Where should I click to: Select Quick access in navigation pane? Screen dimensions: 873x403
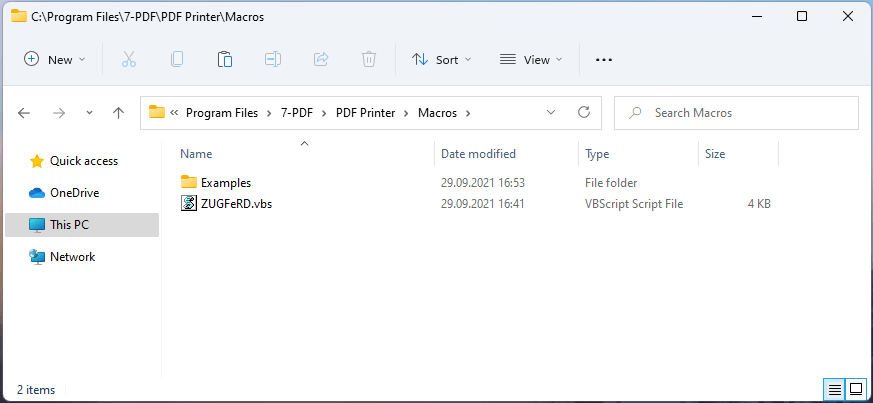pos(82,161)
